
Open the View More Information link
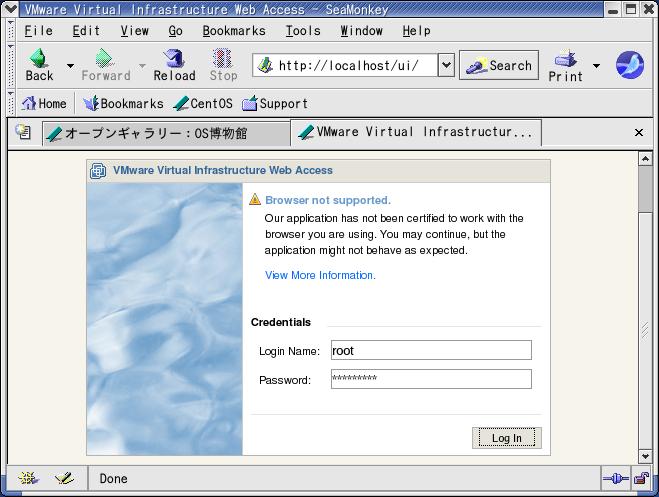point(320,275)
